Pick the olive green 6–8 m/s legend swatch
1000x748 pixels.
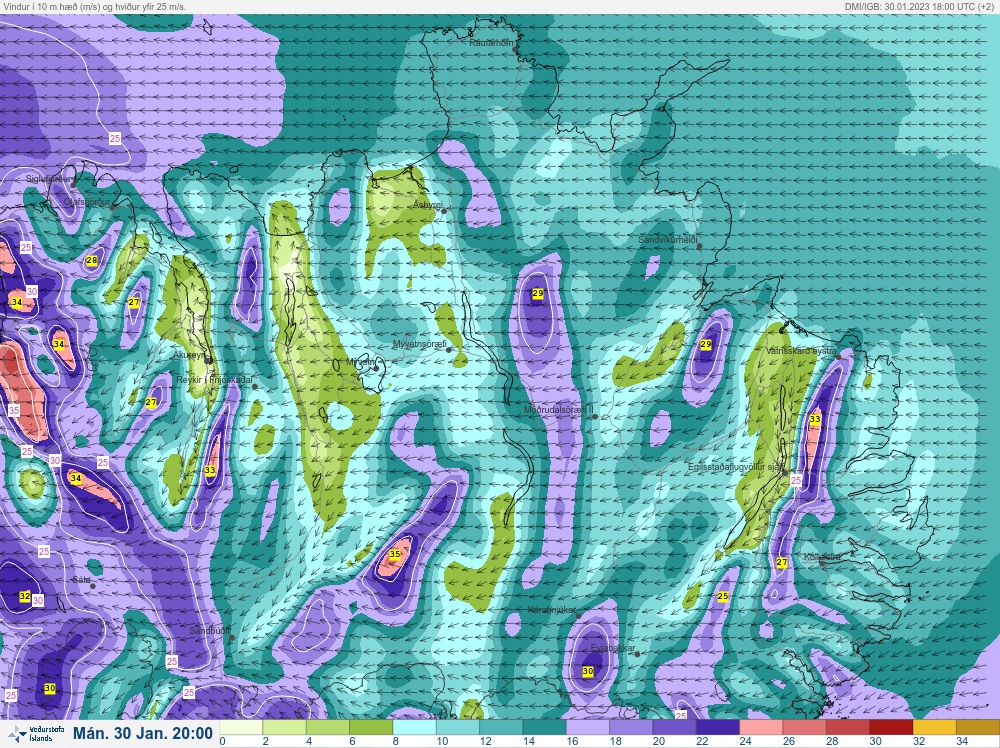[371, 728]
